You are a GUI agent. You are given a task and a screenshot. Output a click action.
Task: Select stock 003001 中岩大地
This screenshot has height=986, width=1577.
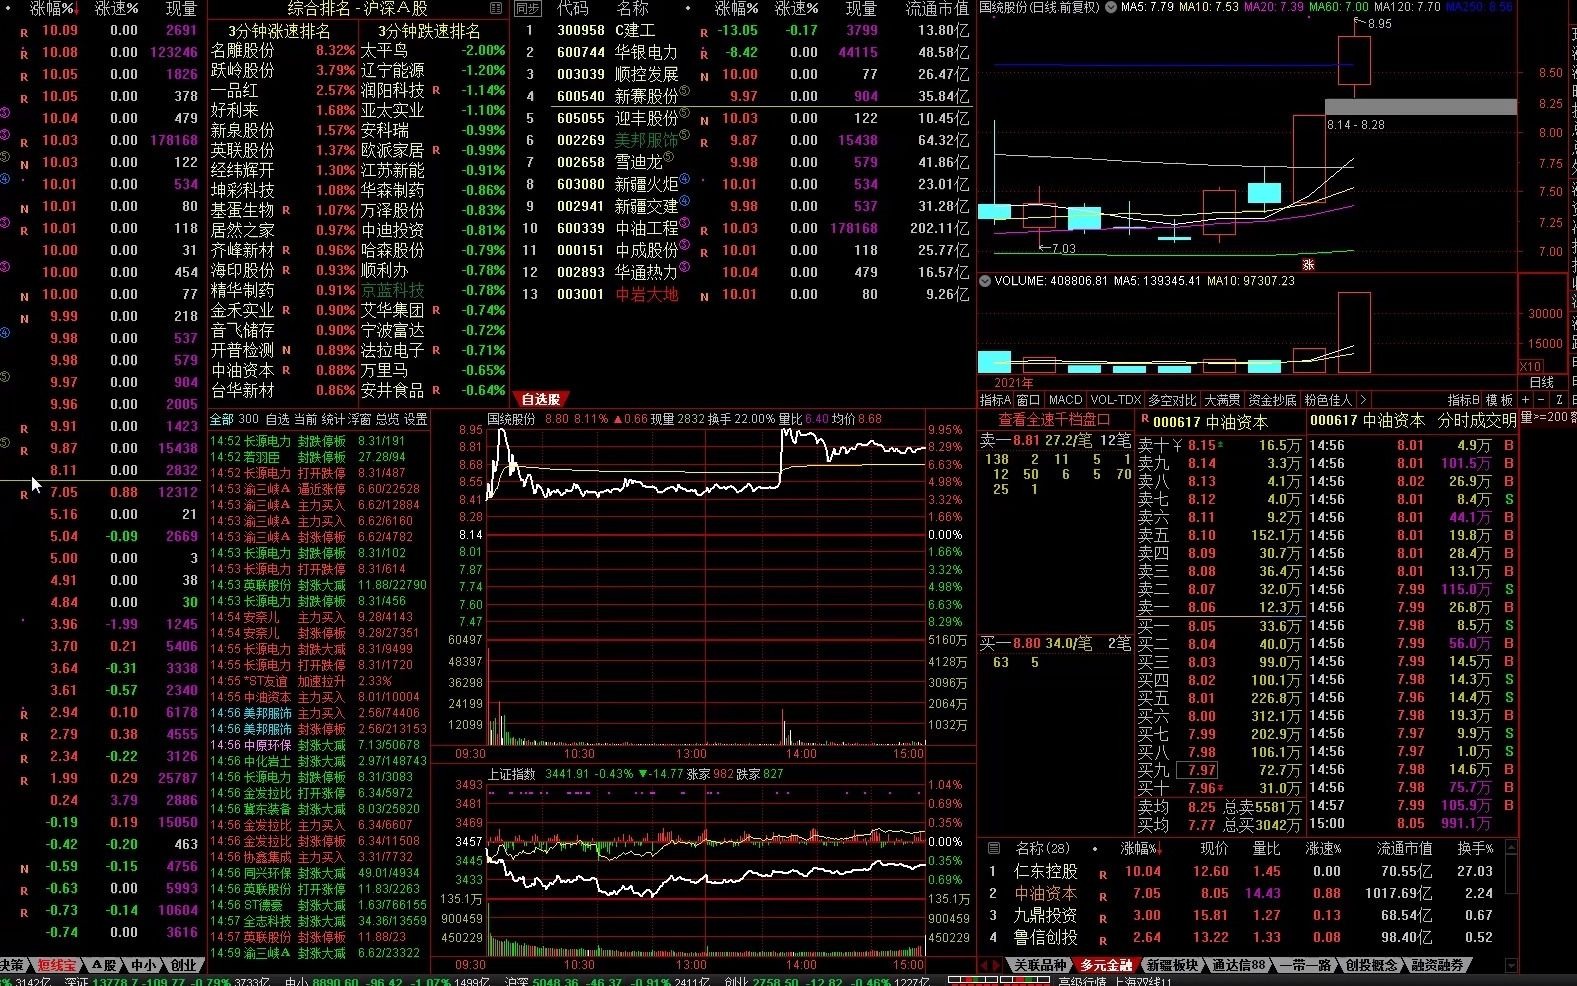point(745,294)
